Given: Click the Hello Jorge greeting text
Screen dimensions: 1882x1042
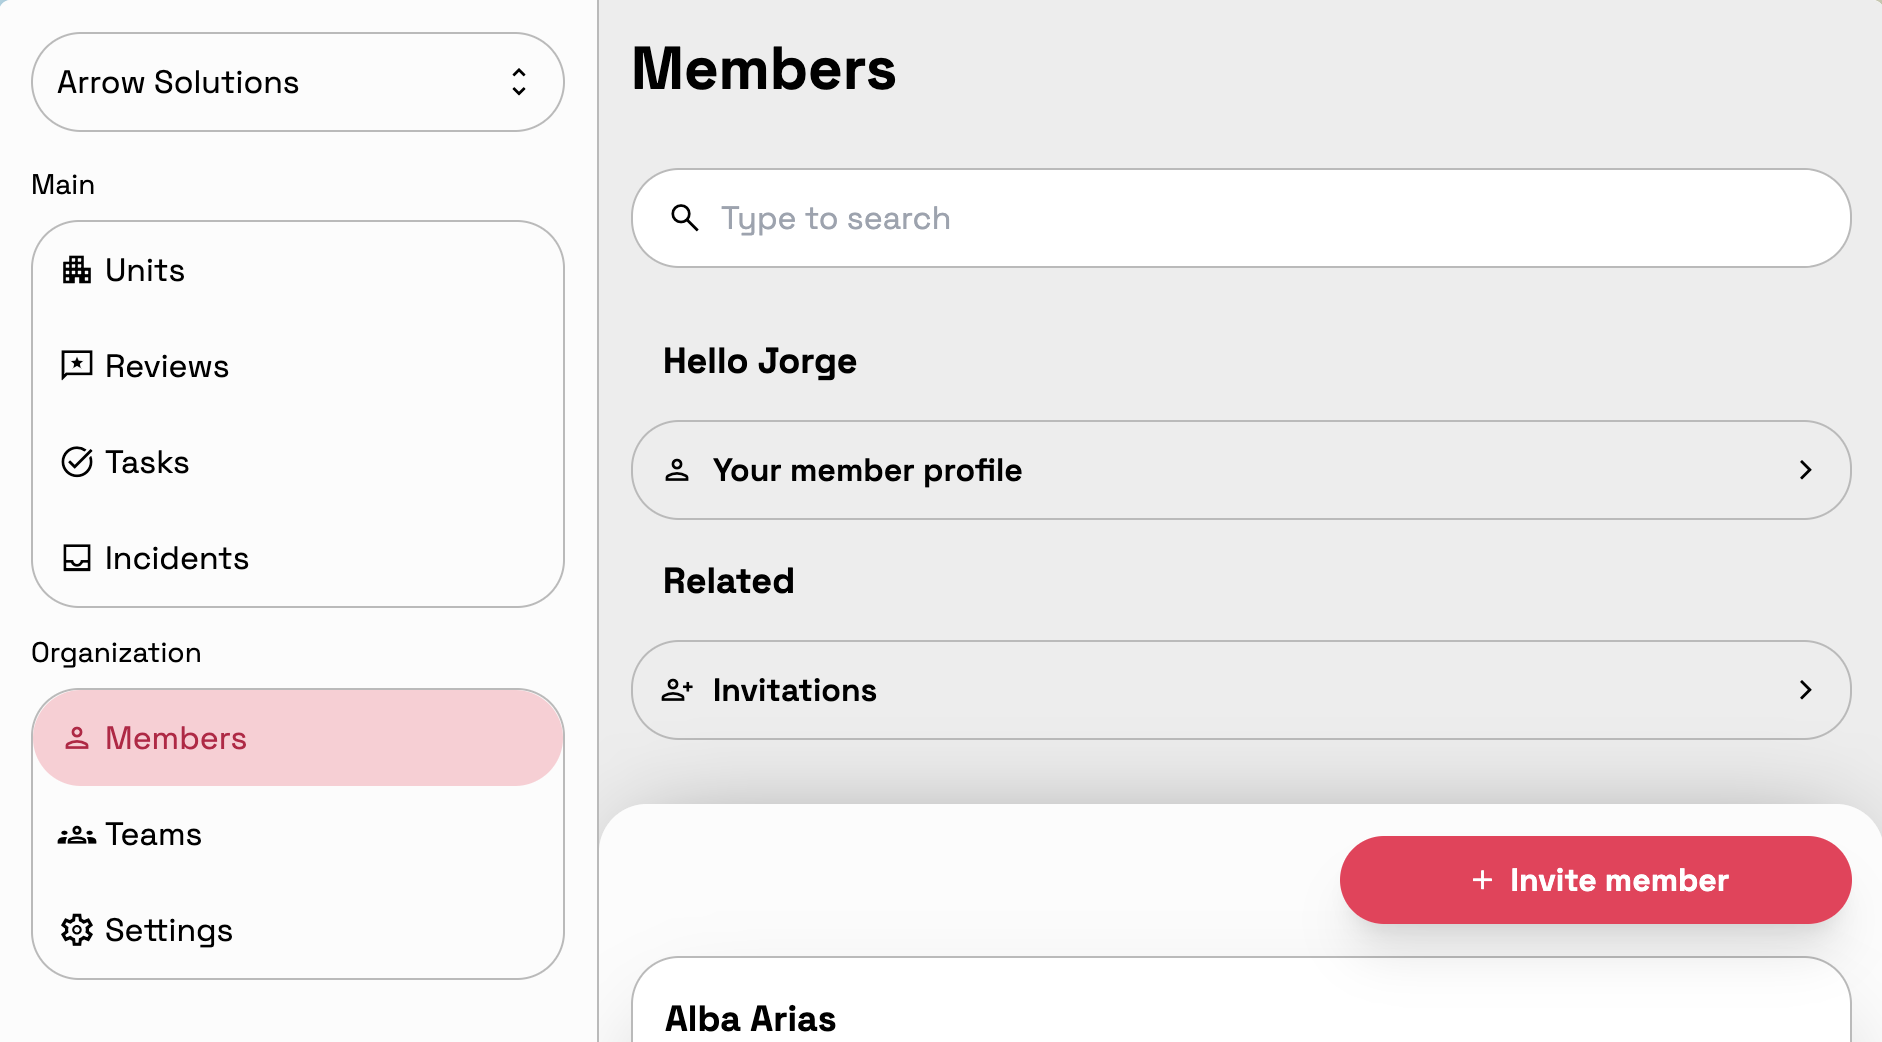Looking at the screenshot, I should [760, 361].
